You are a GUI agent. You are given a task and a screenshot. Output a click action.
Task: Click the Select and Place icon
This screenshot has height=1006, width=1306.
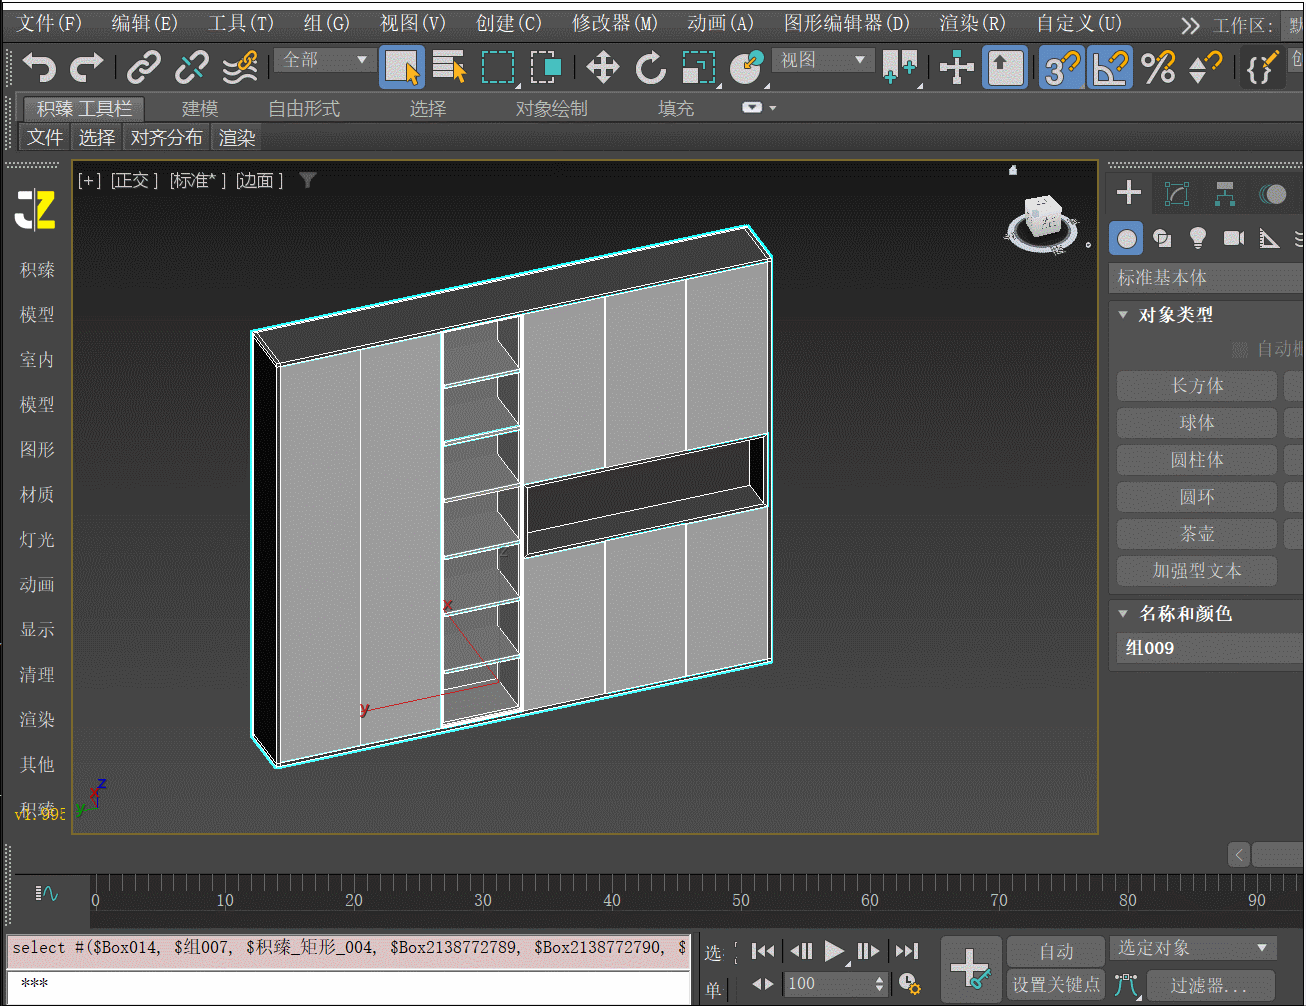pos(747,68)
